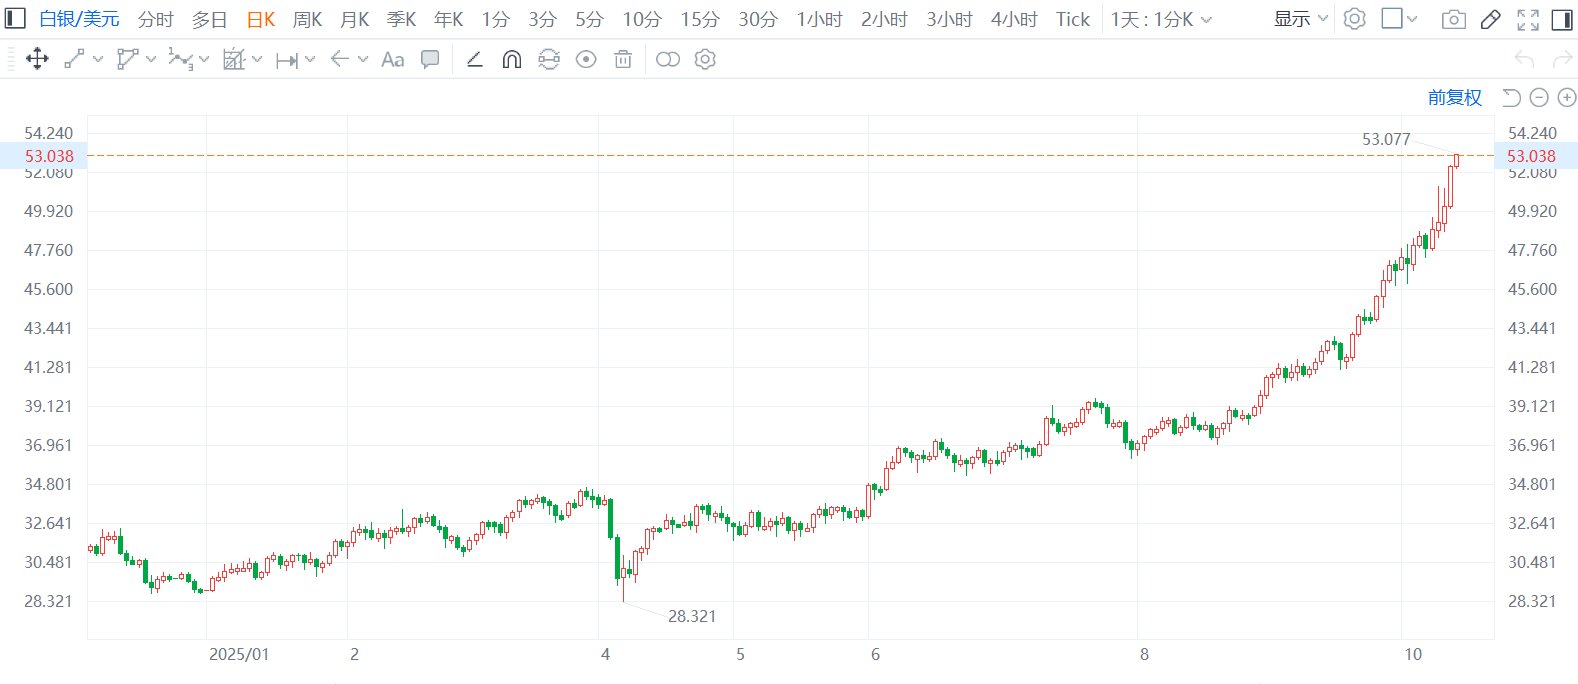The image size is (1578, 684).
Task: Toggle drawings visibility eye icon
Action: (586, 60)
